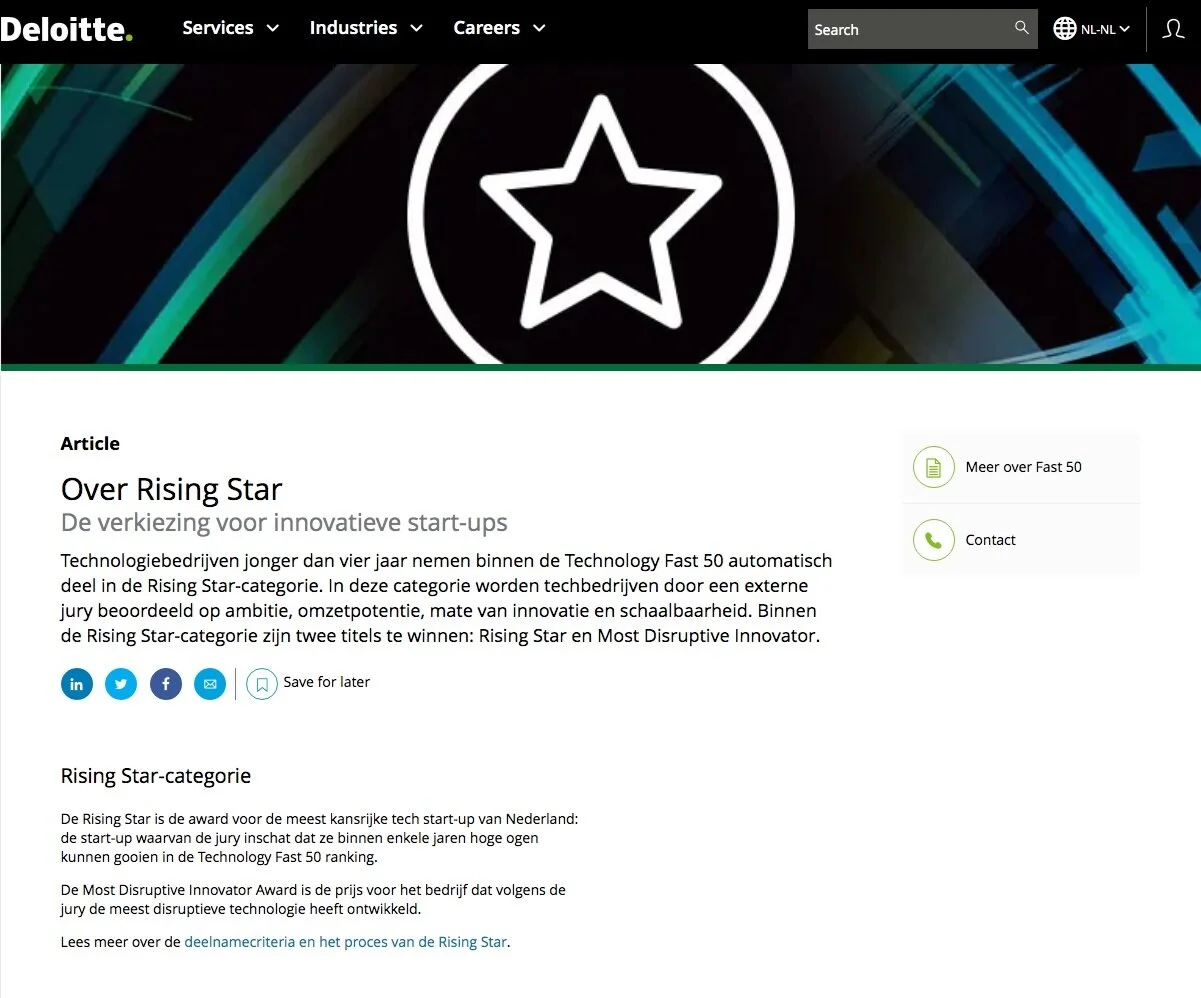This screenshot has width=1201, height=998.
Task: Share article via Twitter icon
Action: 121,684
